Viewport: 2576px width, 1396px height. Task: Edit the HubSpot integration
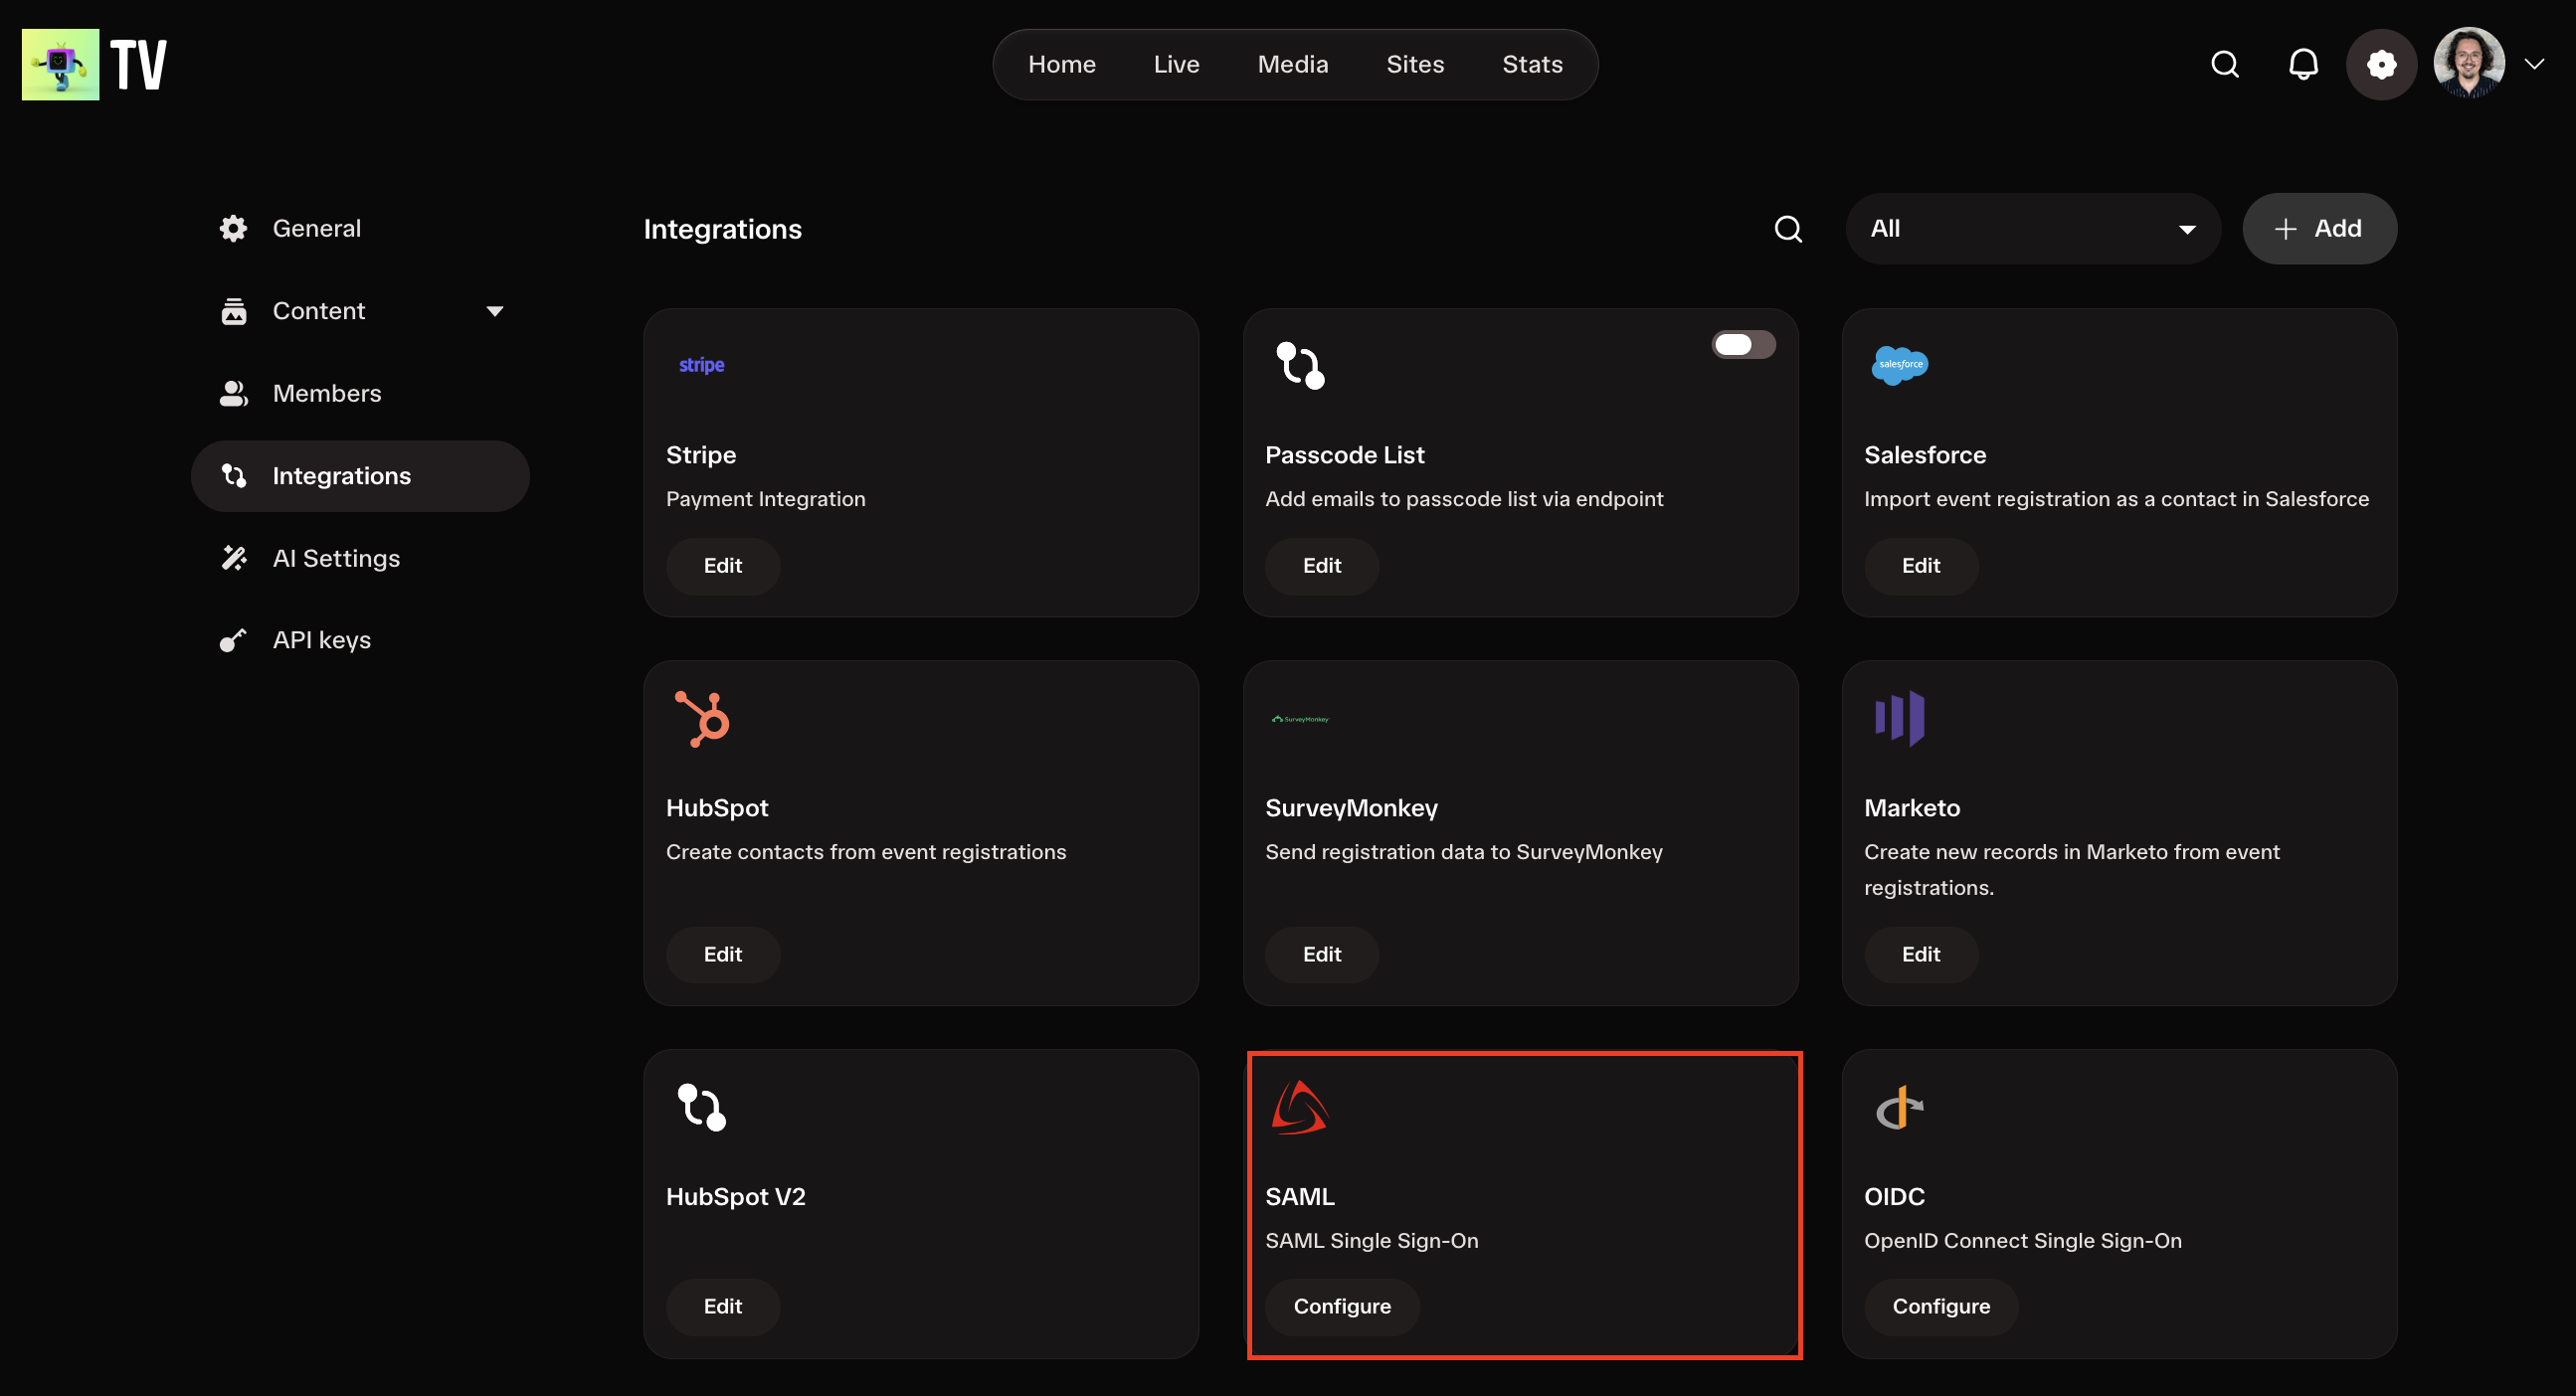pyautogui.click(x=723, y=955)
